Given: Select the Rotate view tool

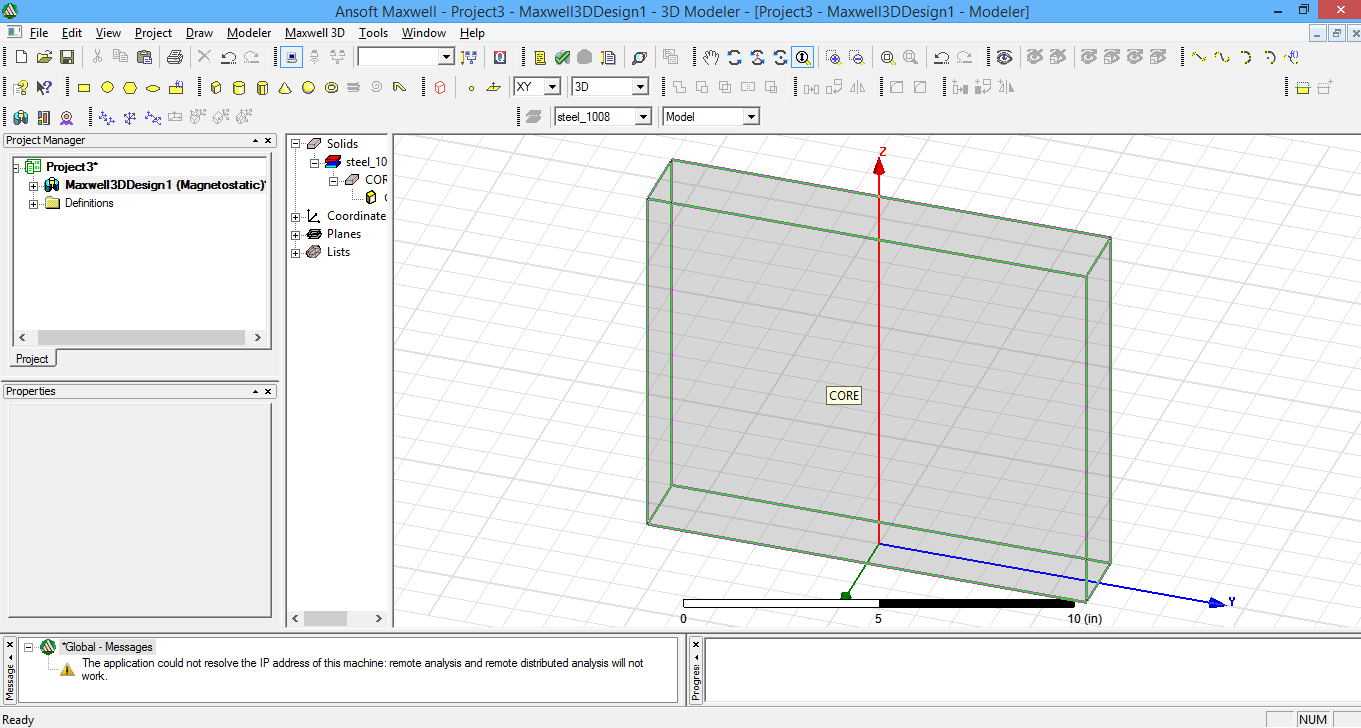Looking at the screenshot, I should pyautogui.click(x=734, y=57).
